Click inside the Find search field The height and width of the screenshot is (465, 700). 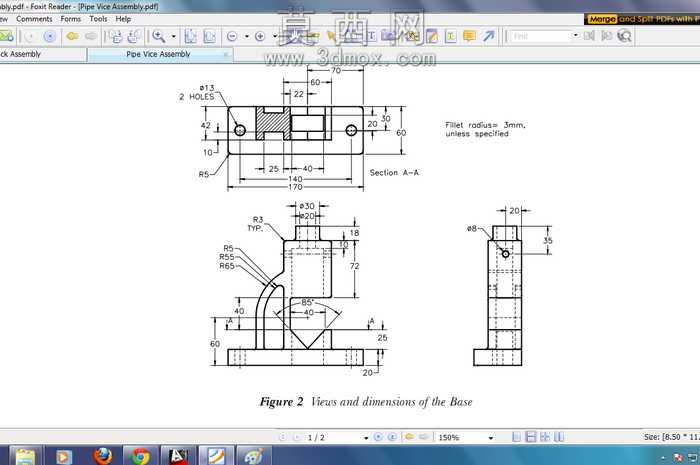click(x=541, y=36)
